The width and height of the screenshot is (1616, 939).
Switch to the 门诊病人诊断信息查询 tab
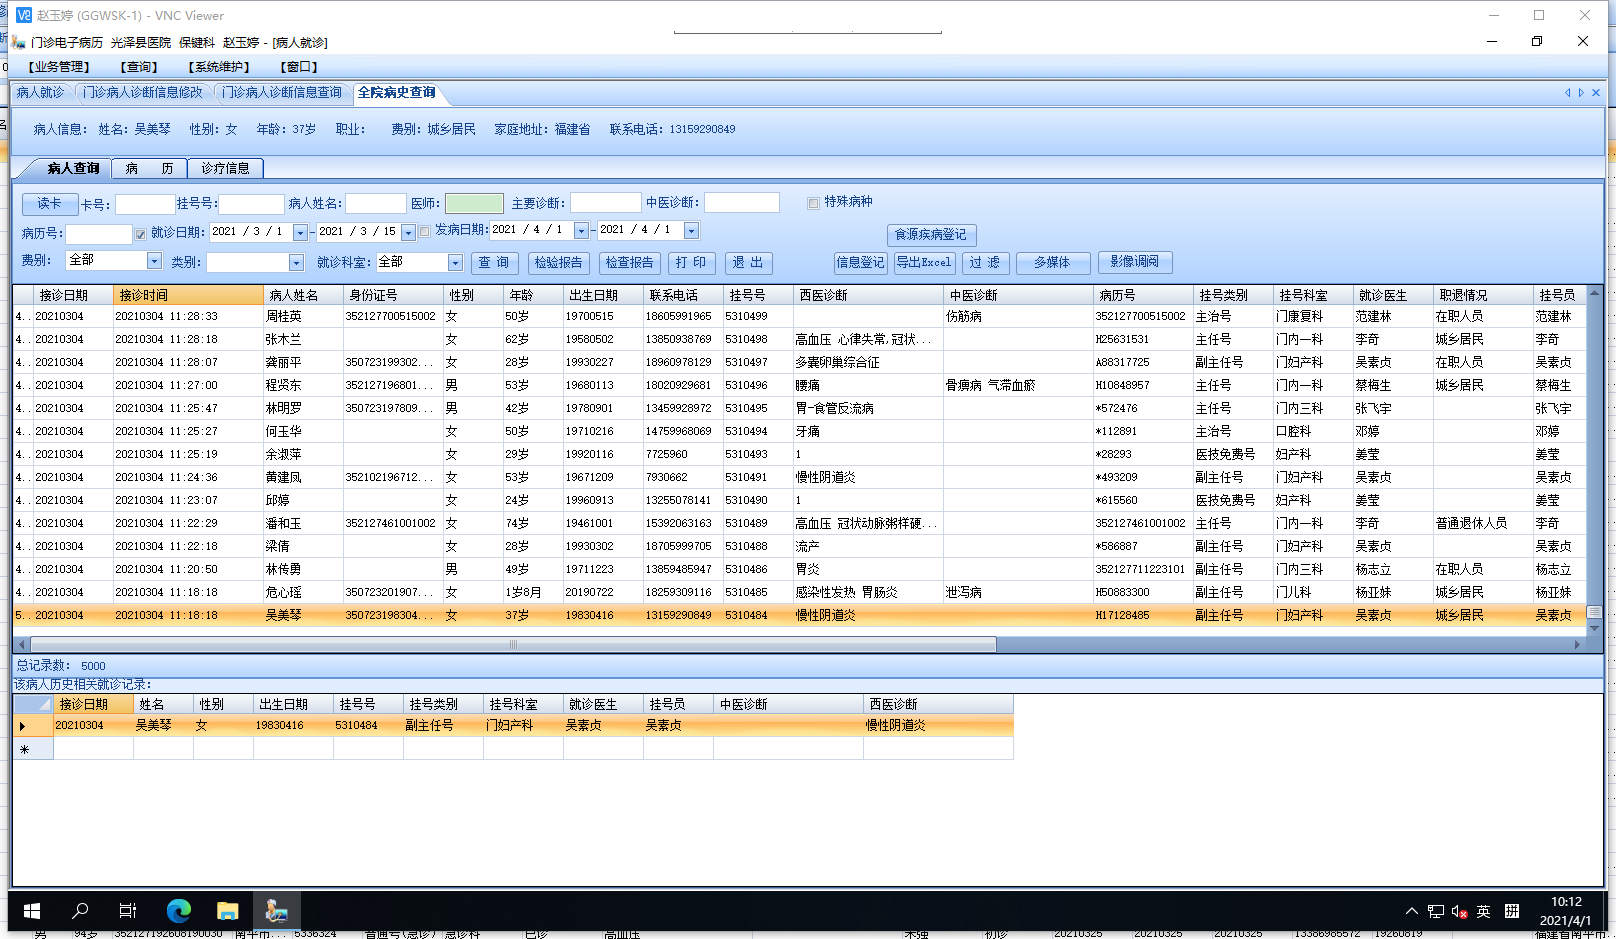(282, 93)
